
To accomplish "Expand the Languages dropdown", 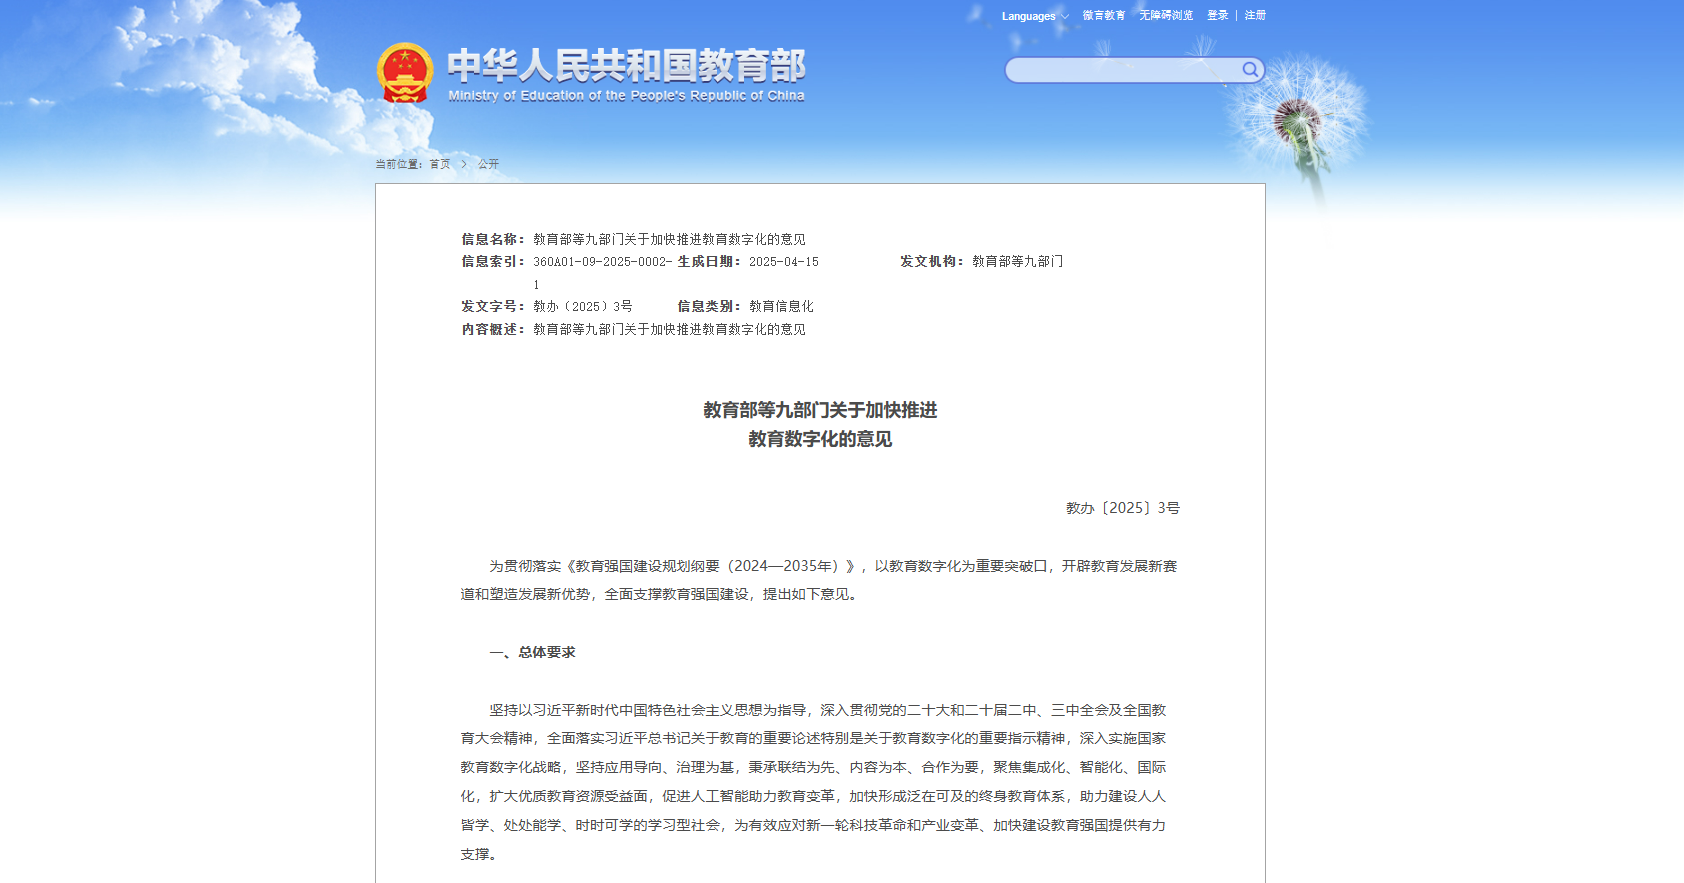I will [x=1034, y=16].
